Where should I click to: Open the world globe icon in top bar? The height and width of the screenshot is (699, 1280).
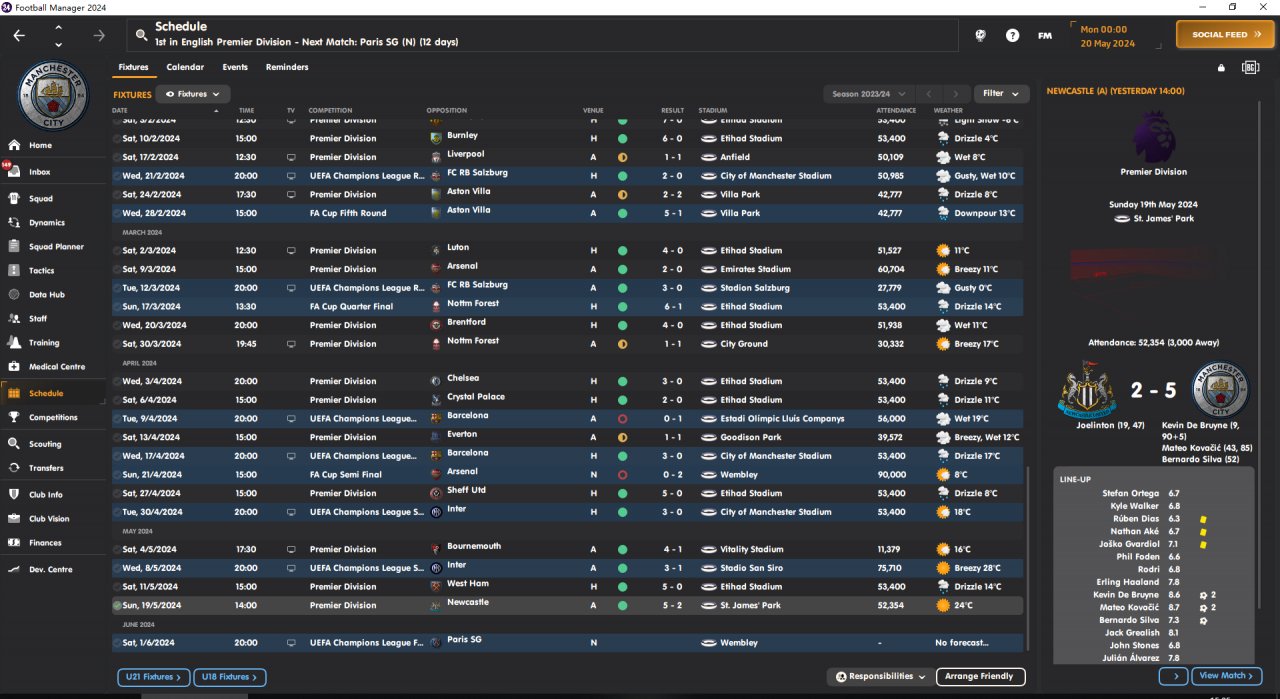click(x=981, y=35)
